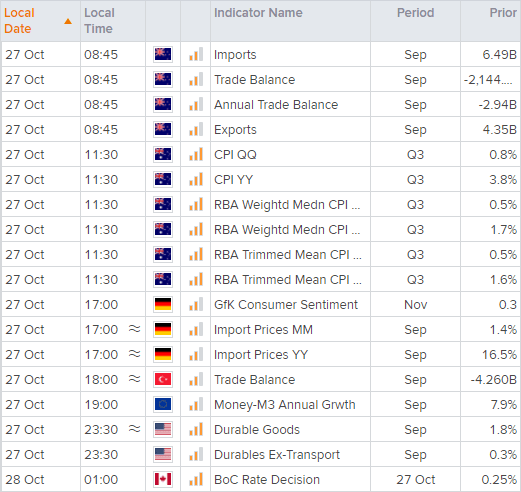Select the Exports row prior value 4.35B
The image size is (521, 492).
pos(500,129)
